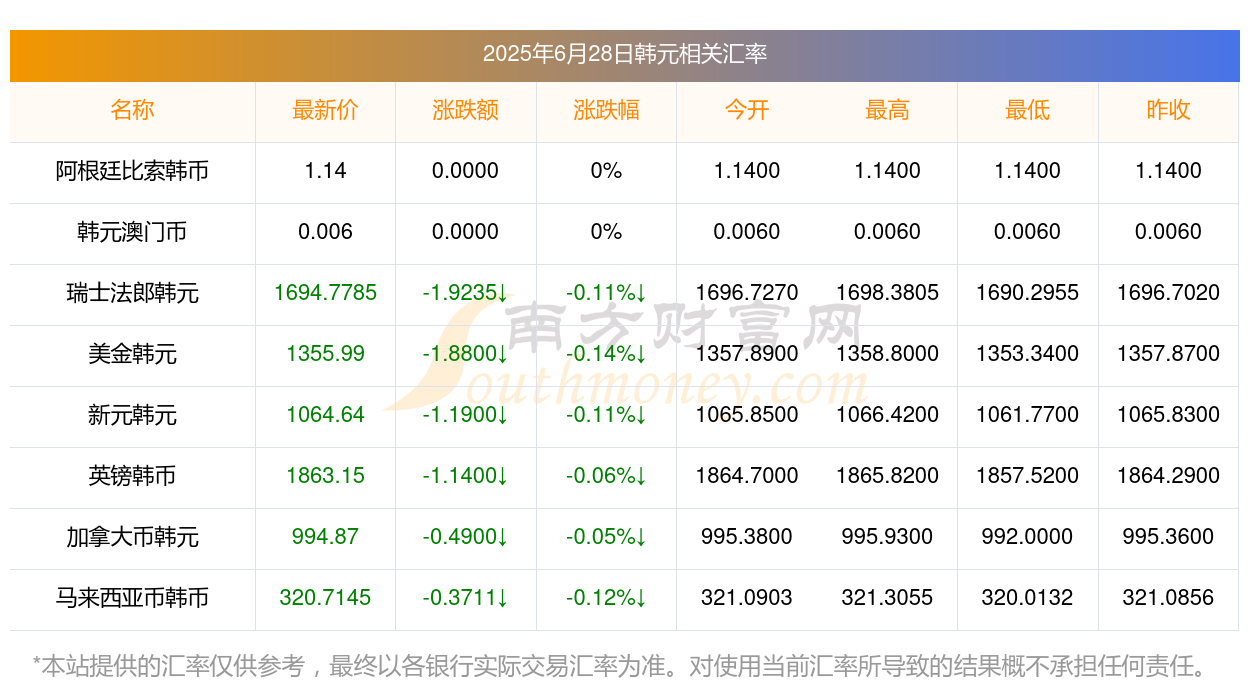
Task: Click latest price 0.006 for 韩元澳门币
Action: 325,232
